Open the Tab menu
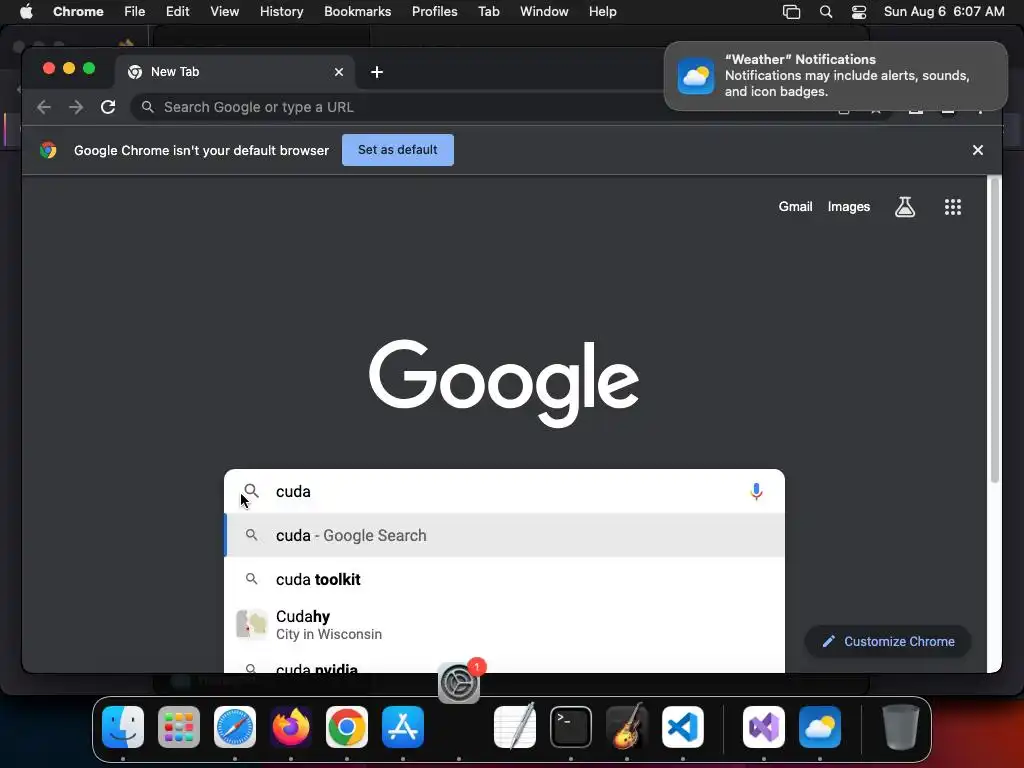This screenshot has width=1024, height=768. pyautogui.click(x=488, y=12)
